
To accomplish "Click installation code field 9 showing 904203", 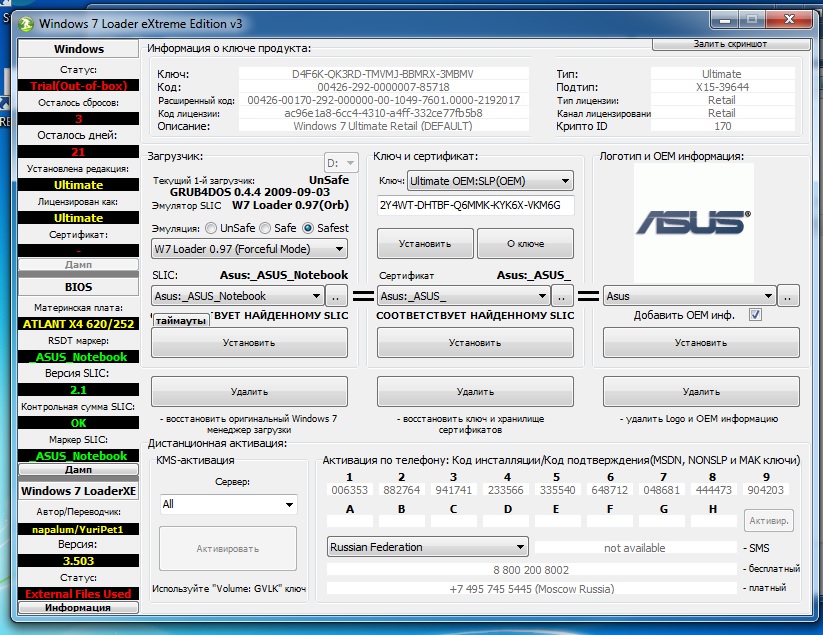I will [x=766, y=490].
